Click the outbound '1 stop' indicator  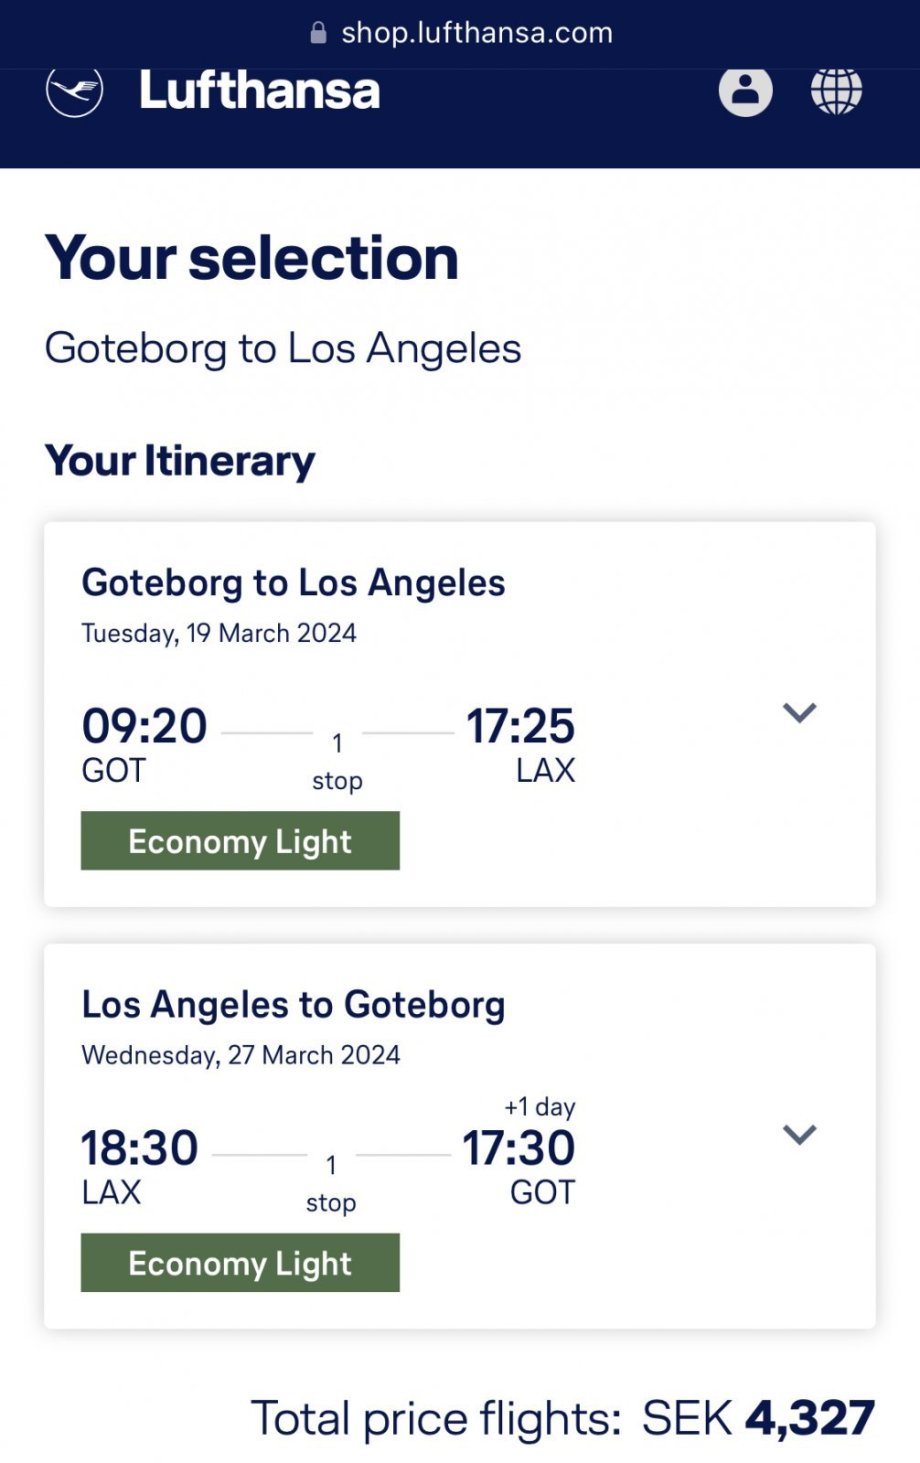click(337, 760)
